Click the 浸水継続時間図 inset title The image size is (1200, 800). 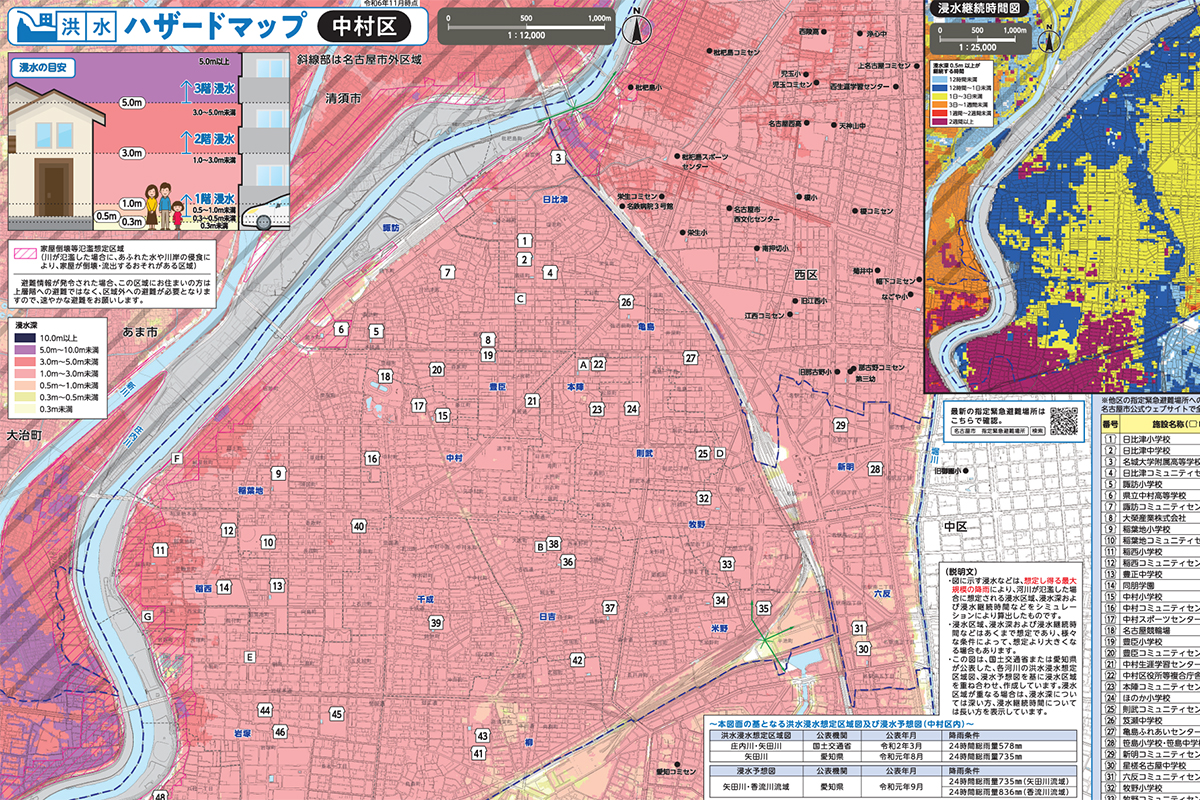pyautogui.click(x=980, y=8)
